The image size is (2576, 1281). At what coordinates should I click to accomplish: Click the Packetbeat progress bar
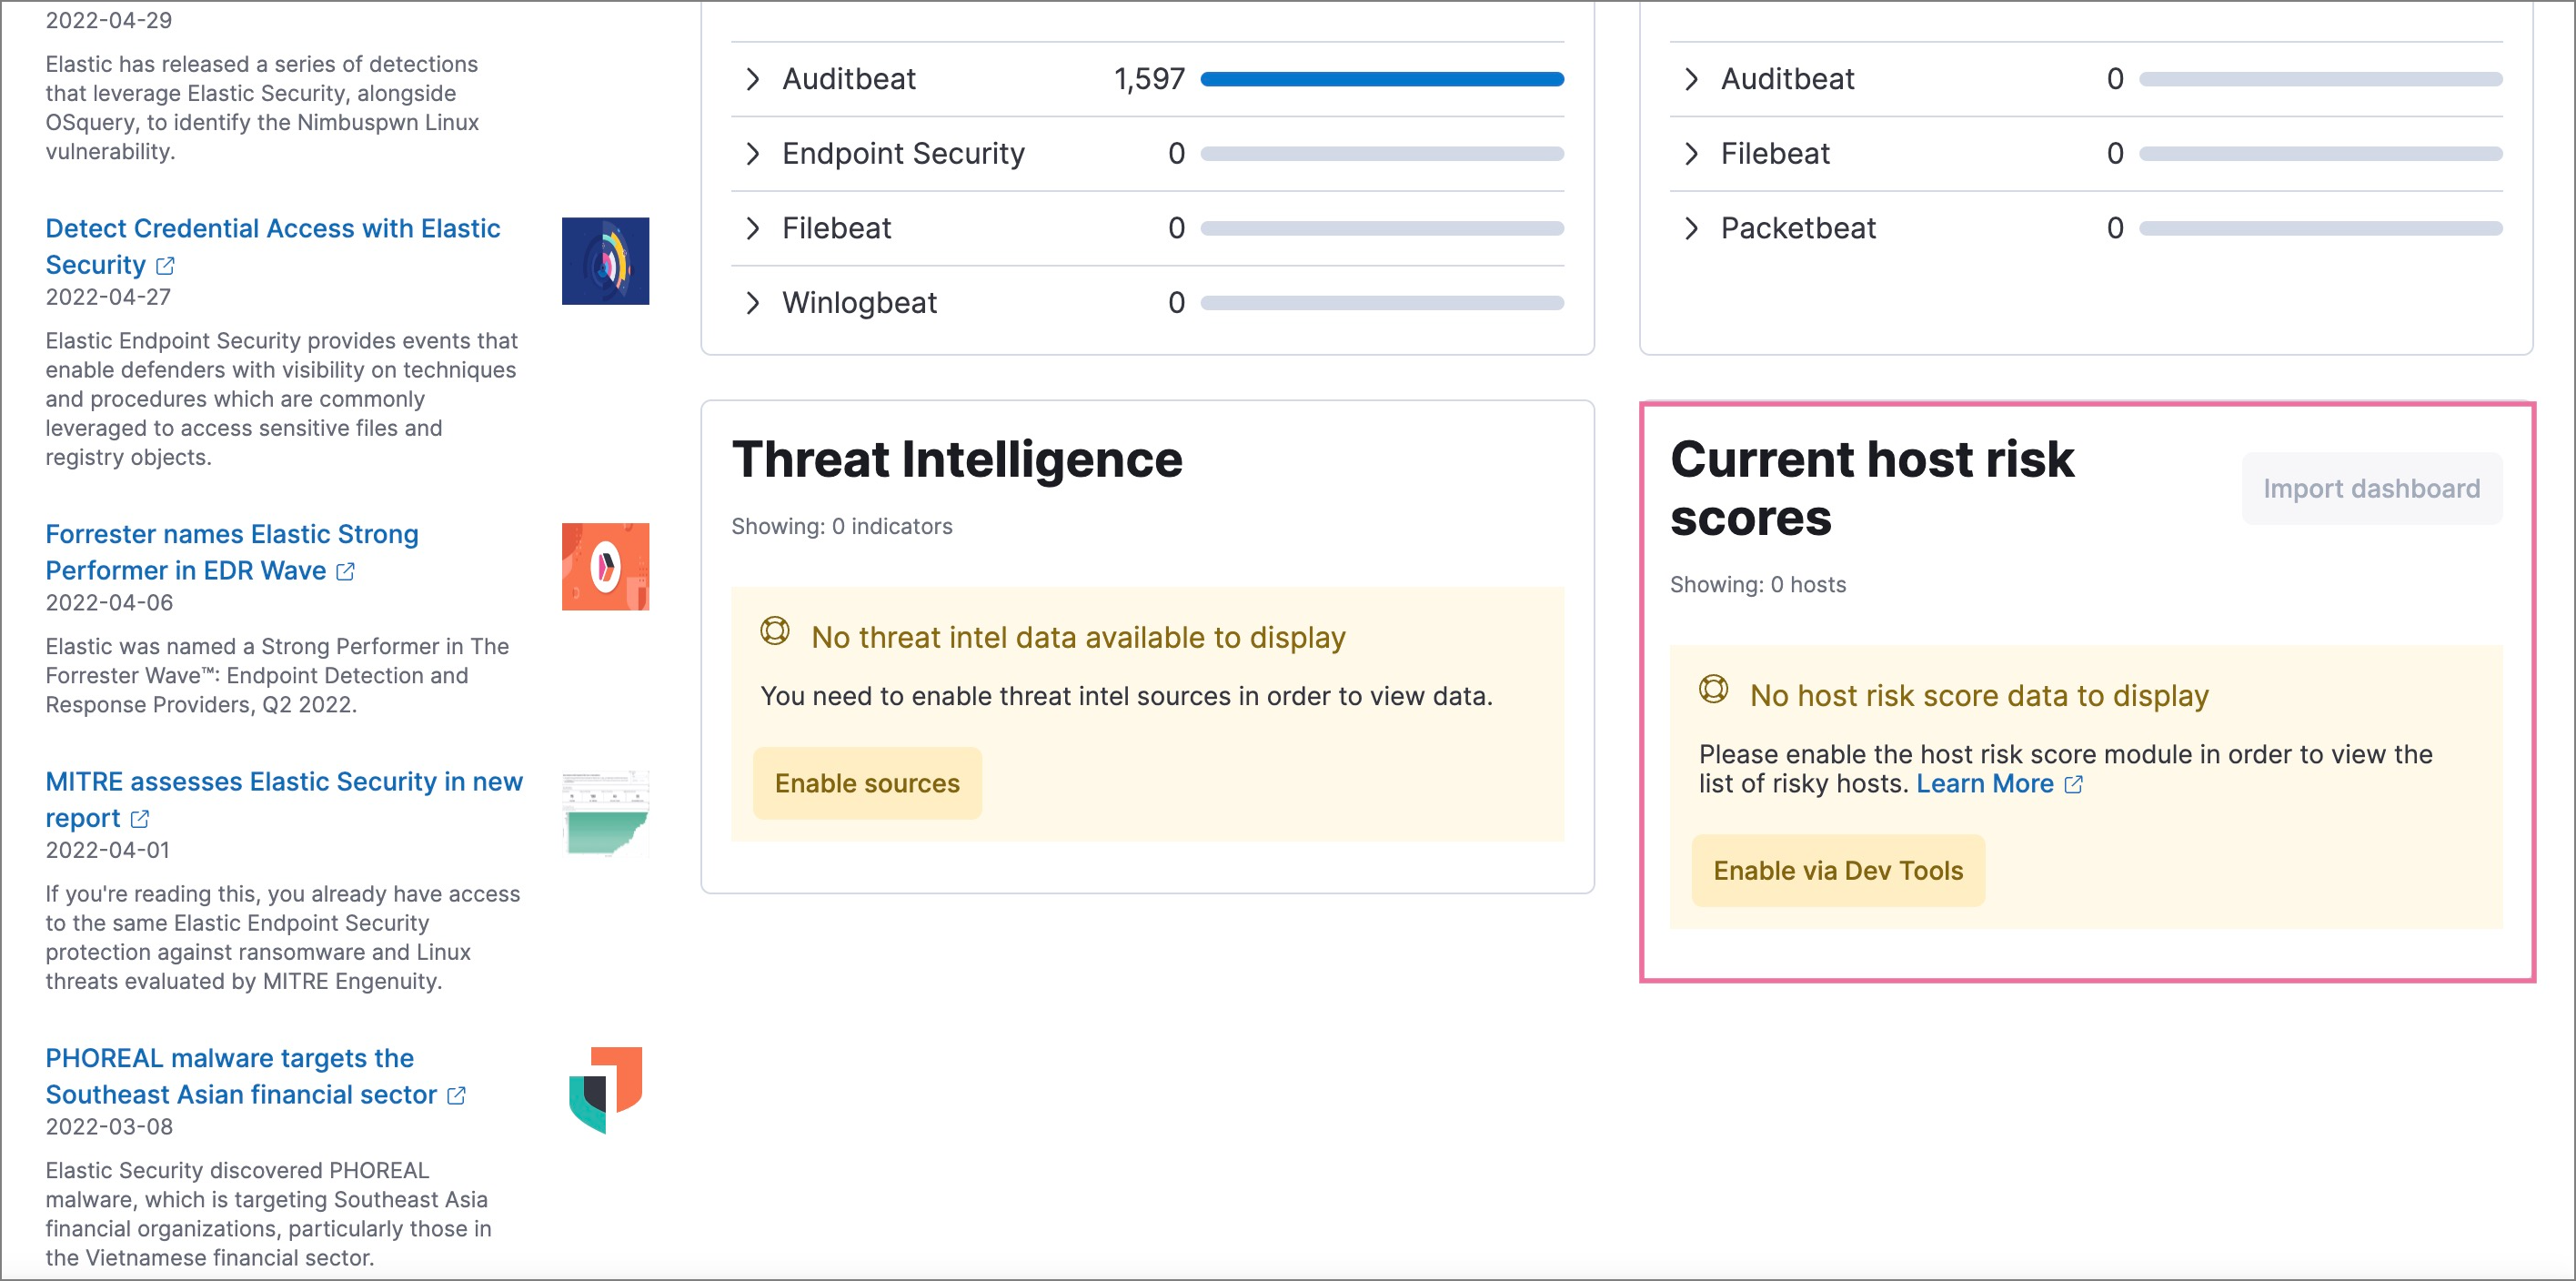(x=2320, y=228)
